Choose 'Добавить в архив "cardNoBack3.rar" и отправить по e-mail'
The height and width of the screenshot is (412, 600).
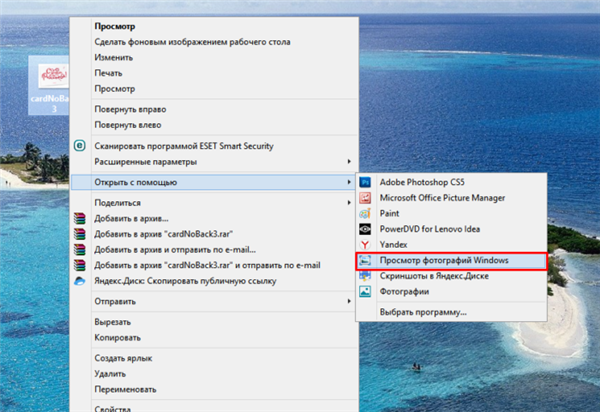(x=207, y=265)
